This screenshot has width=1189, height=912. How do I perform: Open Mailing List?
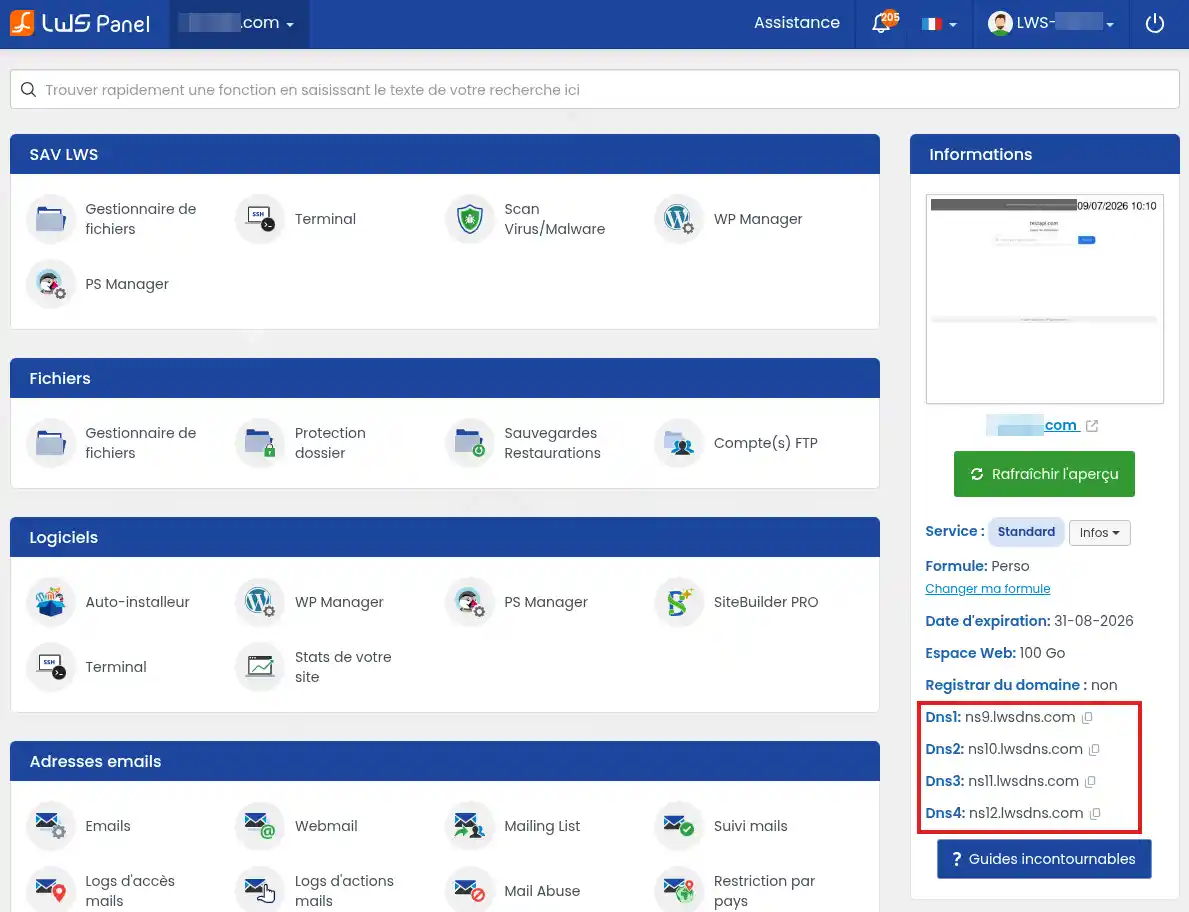point(513,826)
